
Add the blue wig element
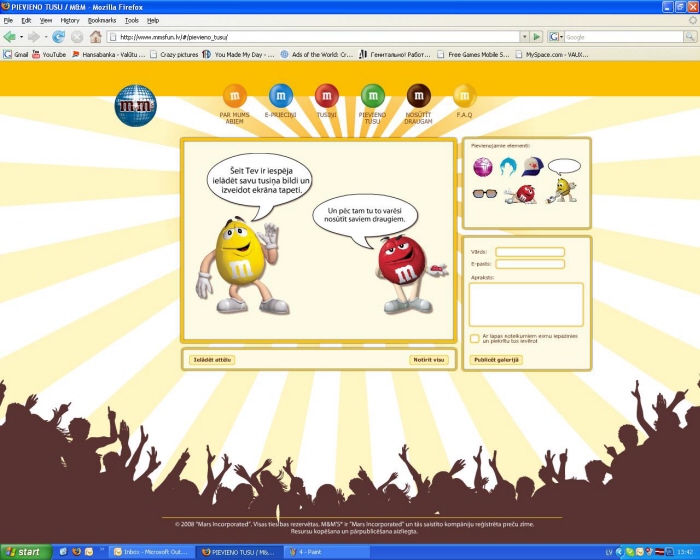pos(508,167)
